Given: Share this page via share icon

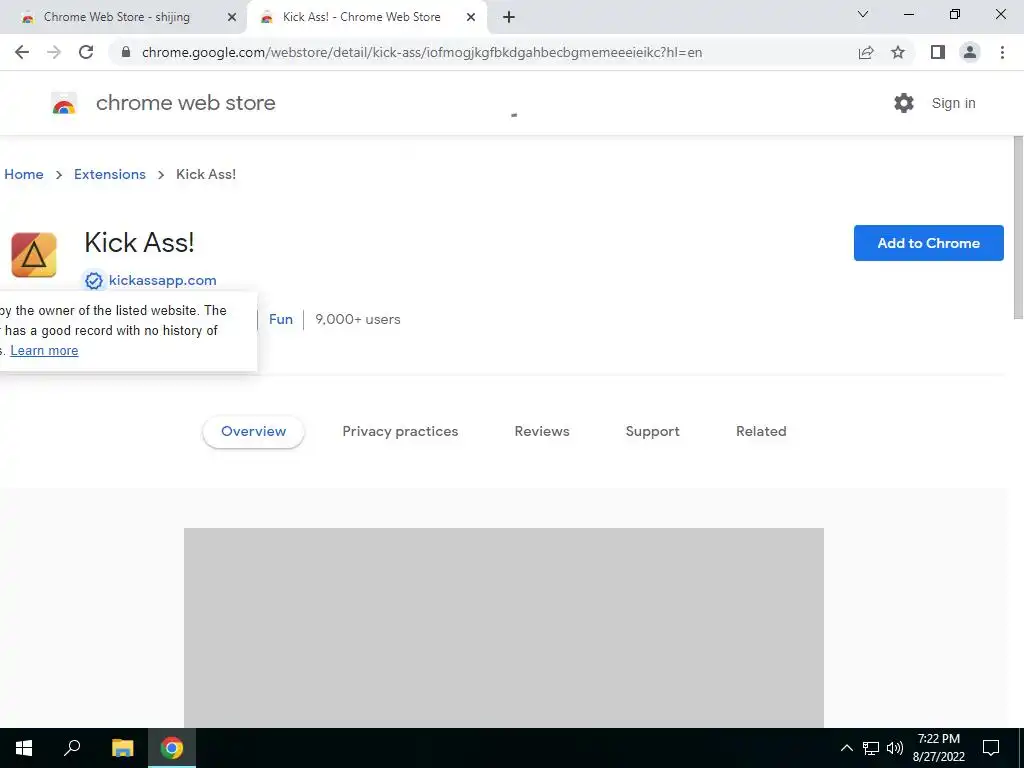Looking at the screenshot, I should [x=866, y=52].
